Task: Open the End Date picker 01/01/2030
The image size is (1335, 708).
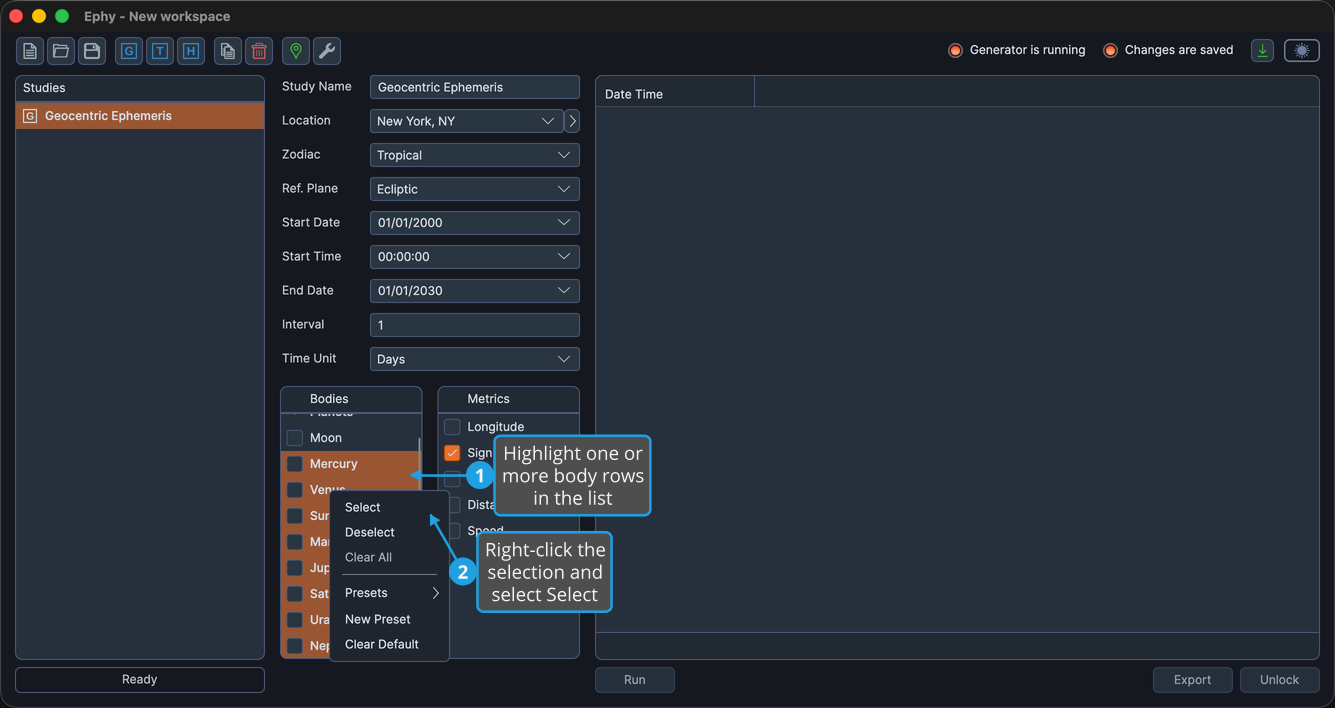Action: tap(475, 291)
